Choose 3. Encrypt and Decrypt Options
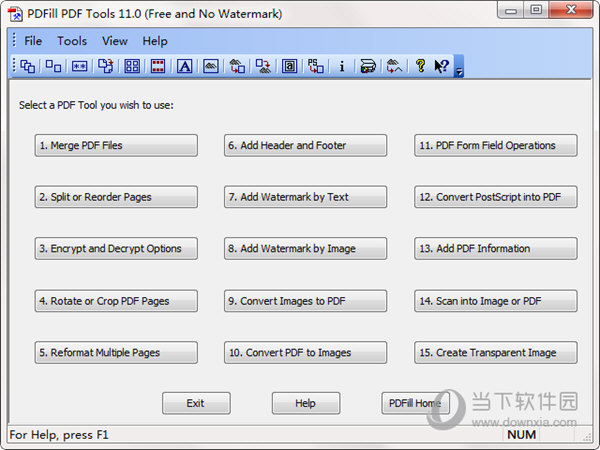Image resolution: width=600 pixels, height=450 pixels. click(x=116, y=249)
